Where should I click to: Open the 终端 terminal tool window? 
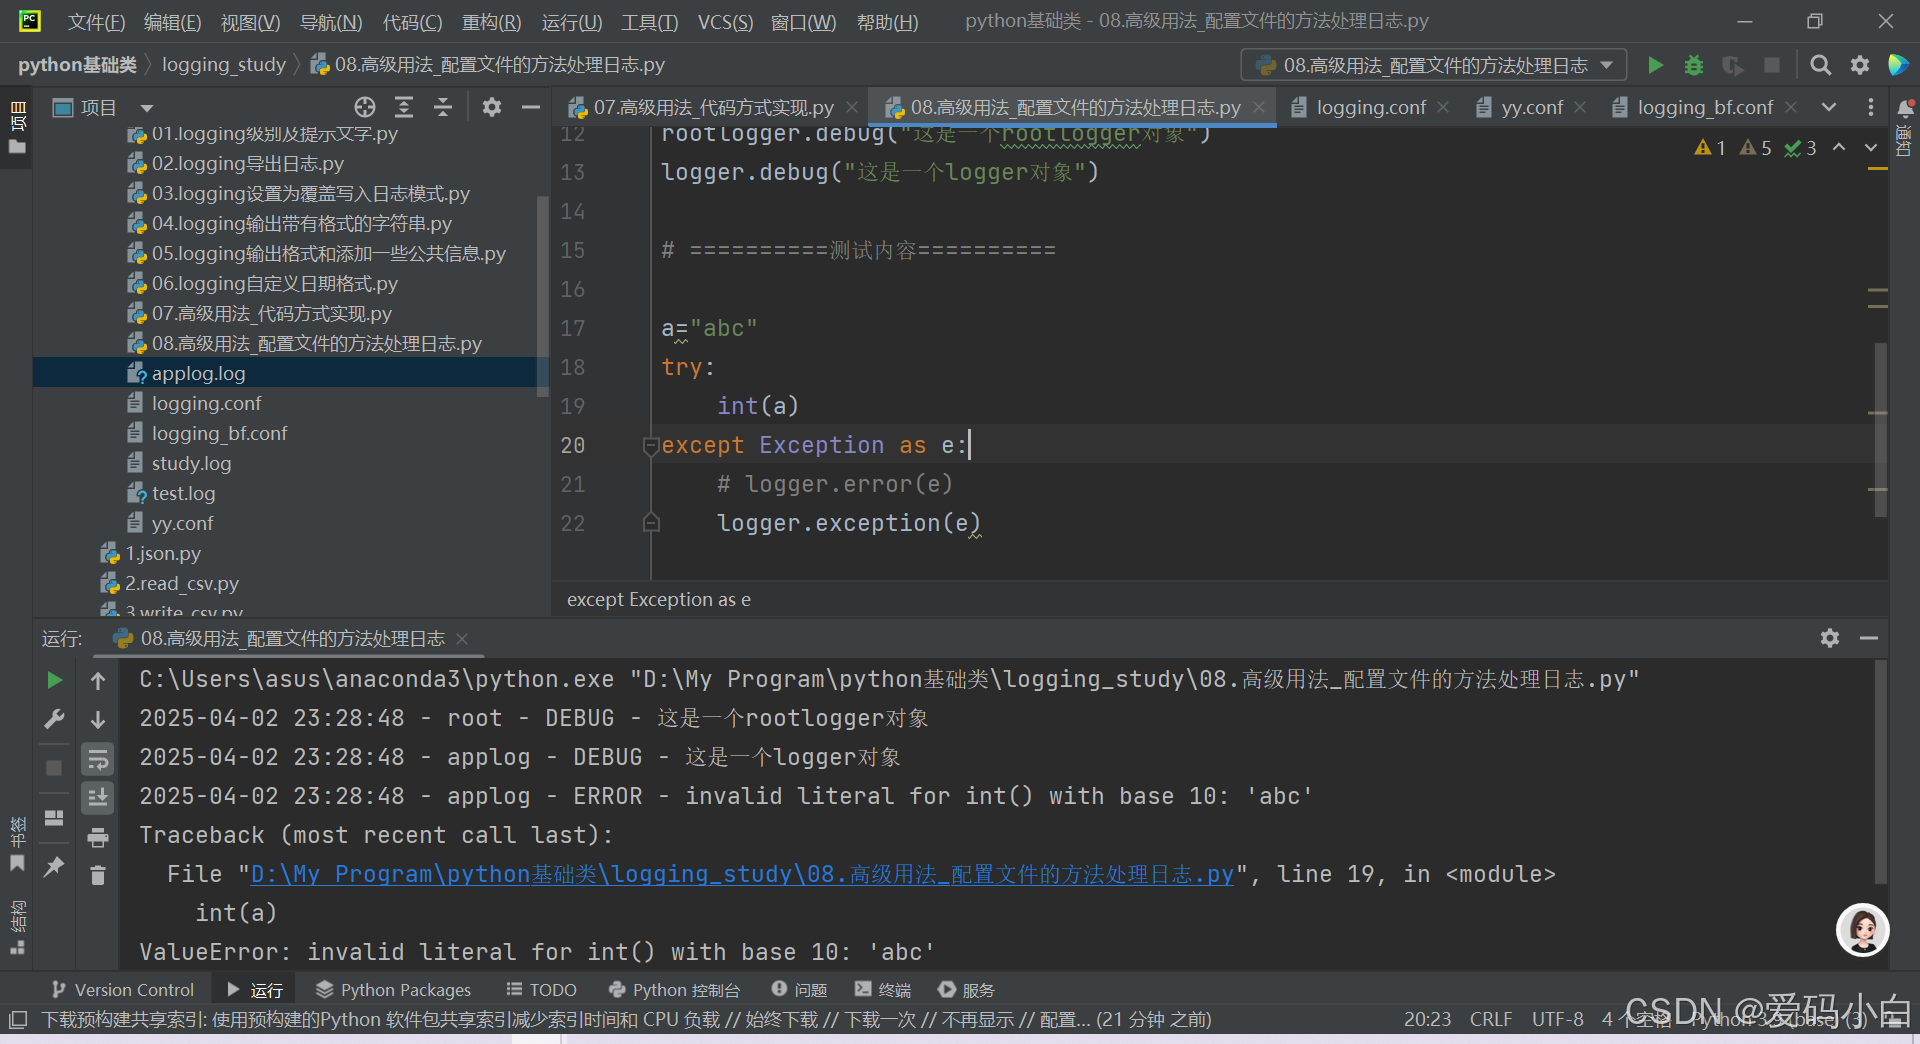click(883, 990)
